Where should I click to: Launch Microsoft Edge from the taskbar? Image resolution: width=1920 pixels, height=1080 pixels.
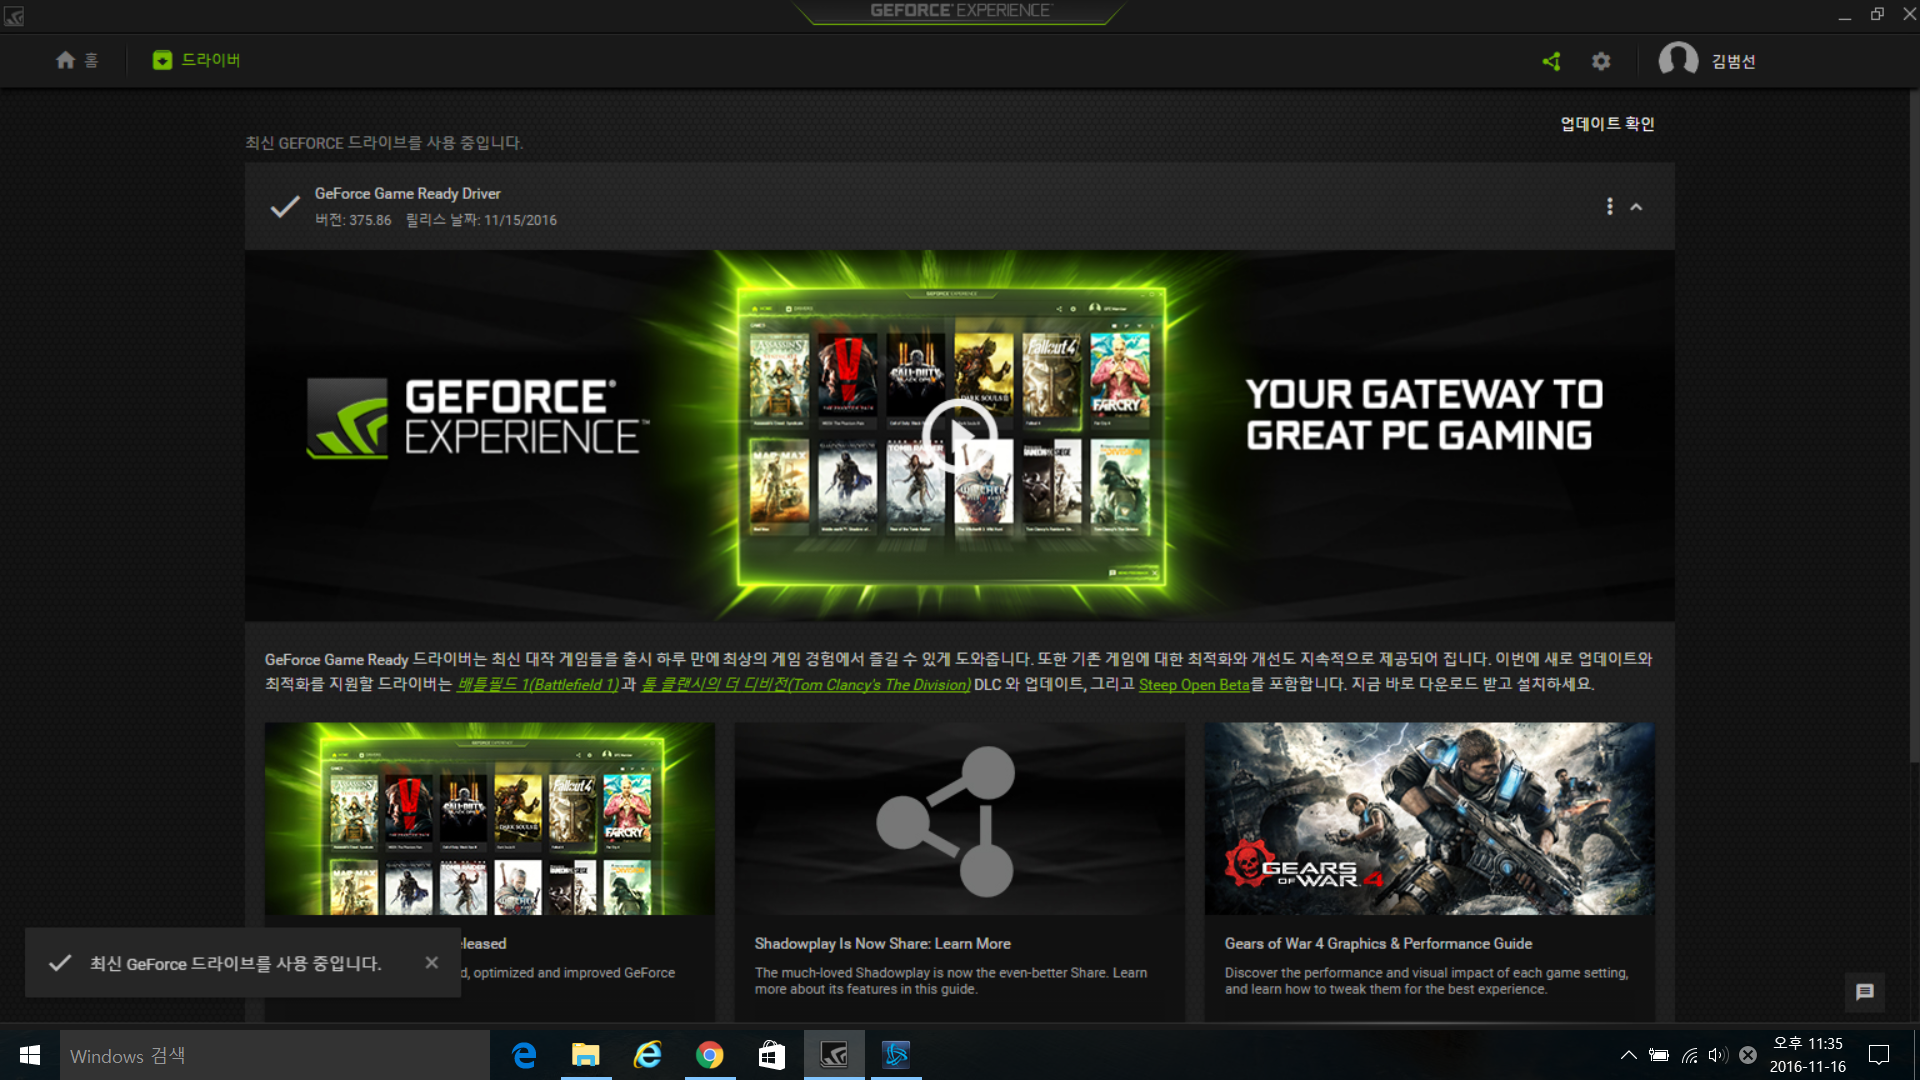pyautogui.click(x=524, y=1055)
